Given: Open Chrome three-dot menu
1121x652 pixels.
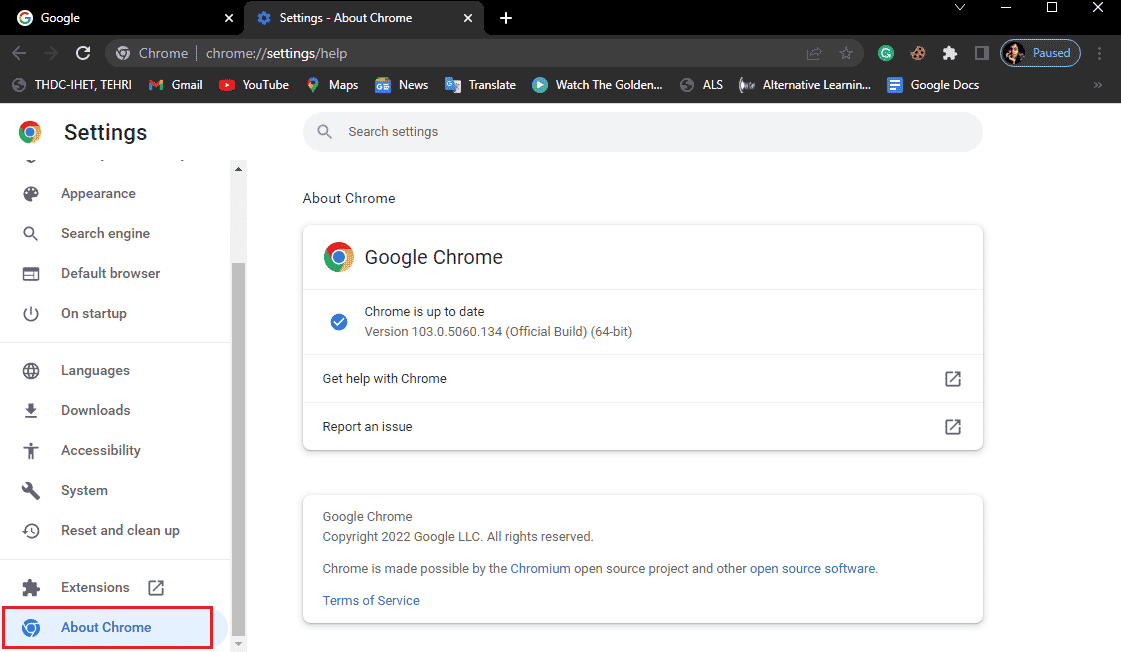Looking at the screenshot, I should 1100,53.
